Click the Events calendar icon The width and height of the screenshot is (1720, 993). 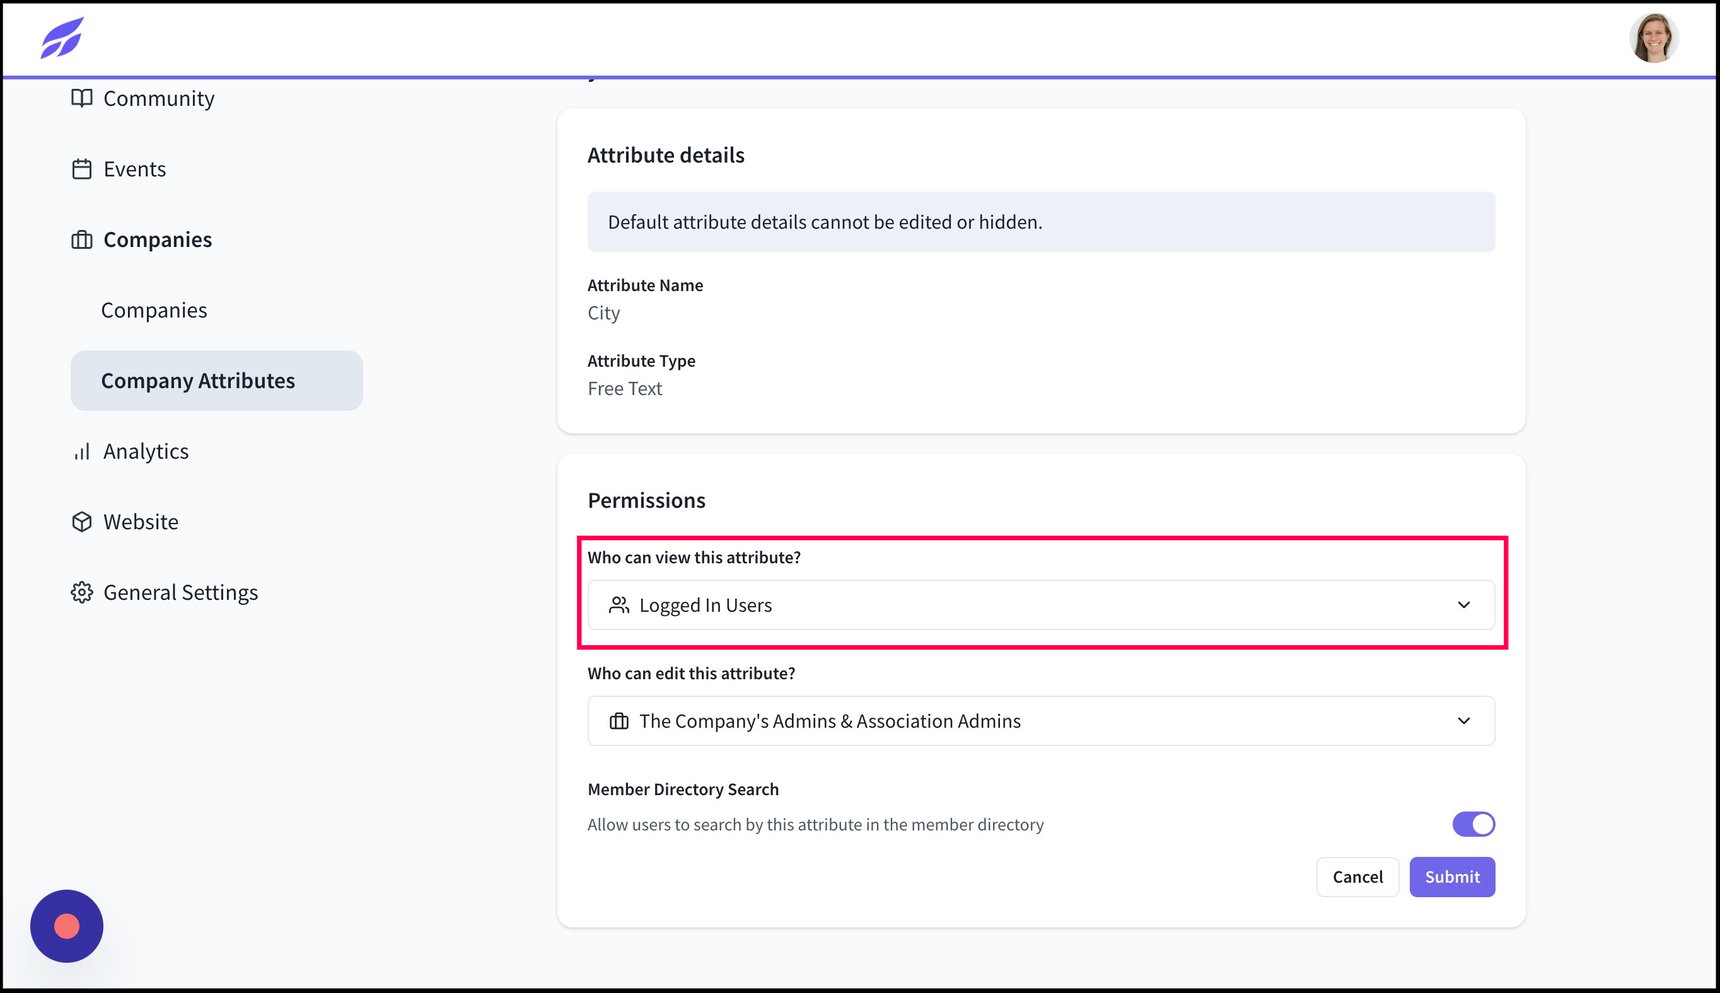pyautogui.click(x=82, y=169)
